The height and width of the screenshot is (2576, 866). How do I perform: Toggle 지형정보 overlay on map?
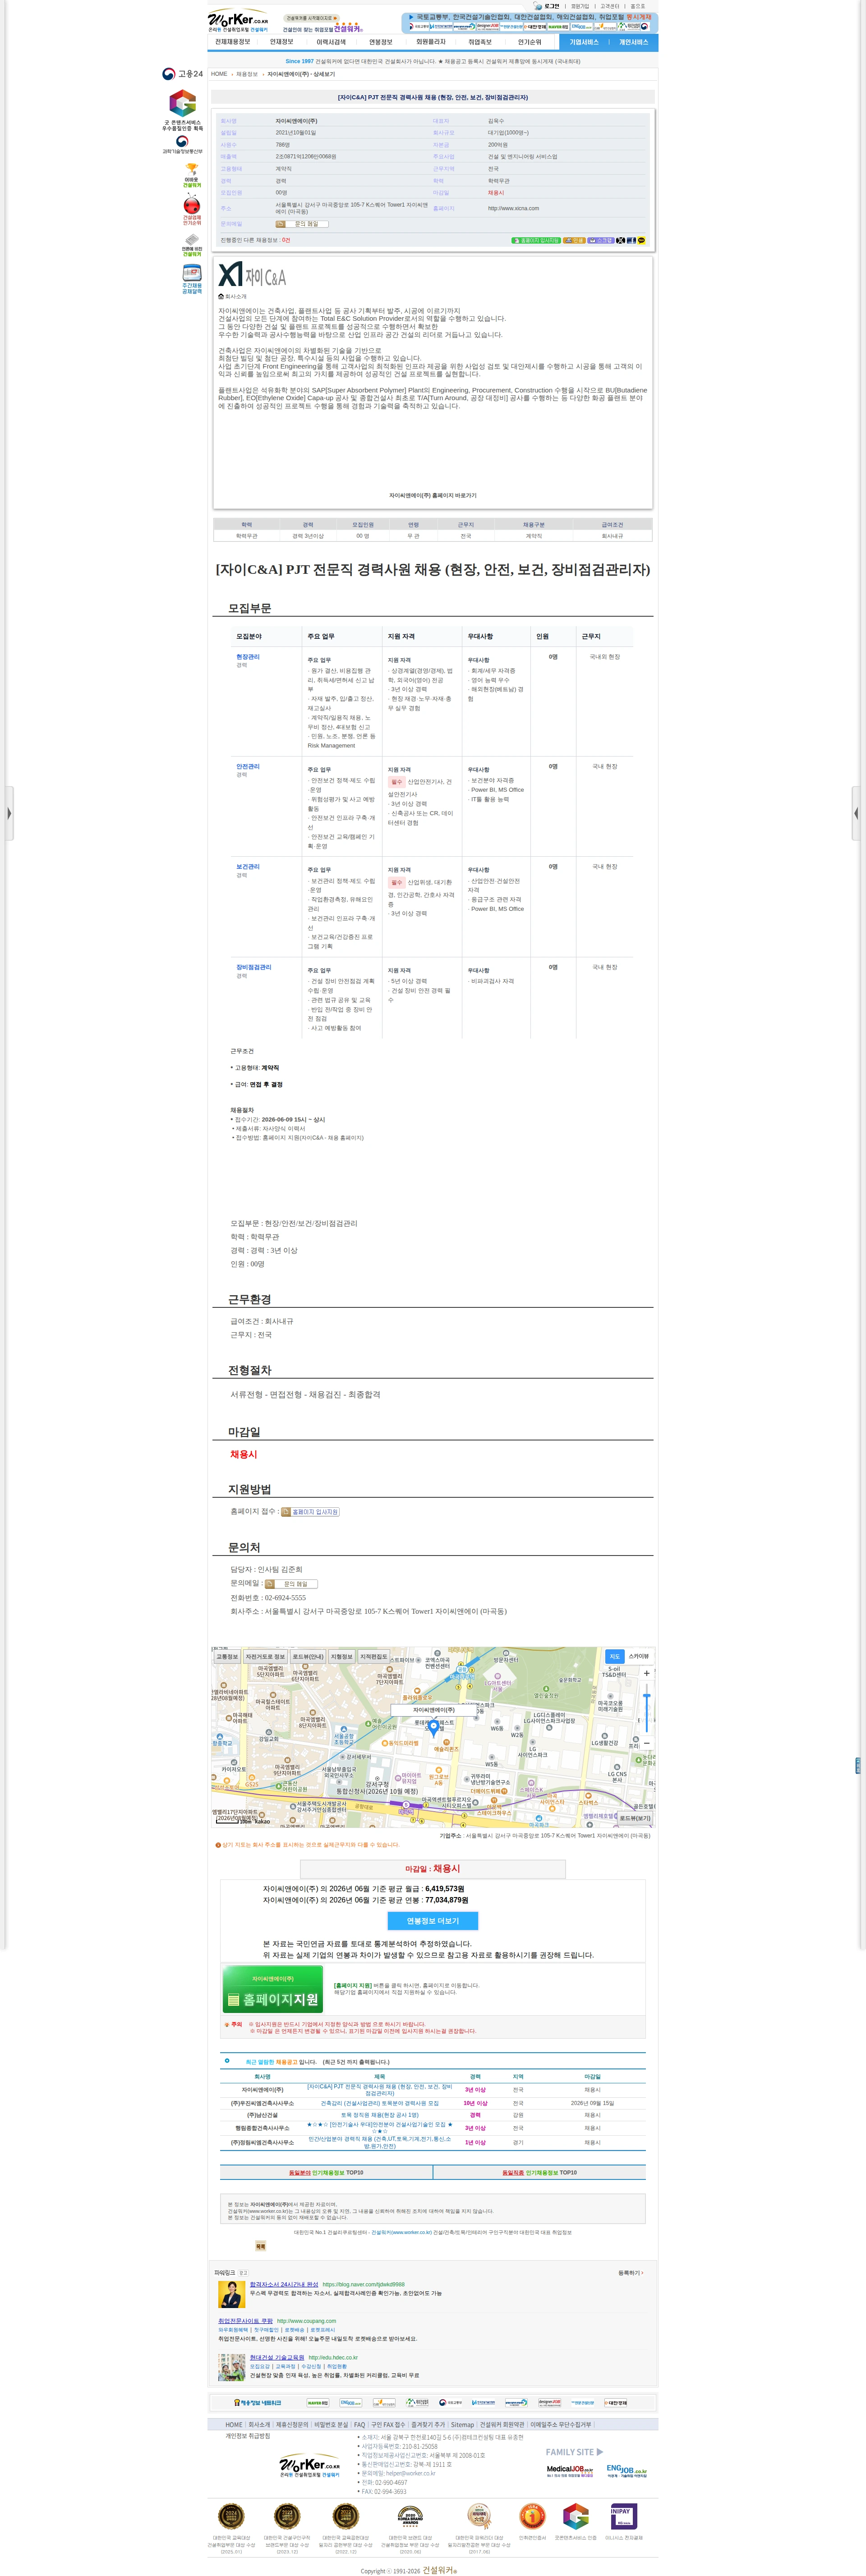point(342,1657)
